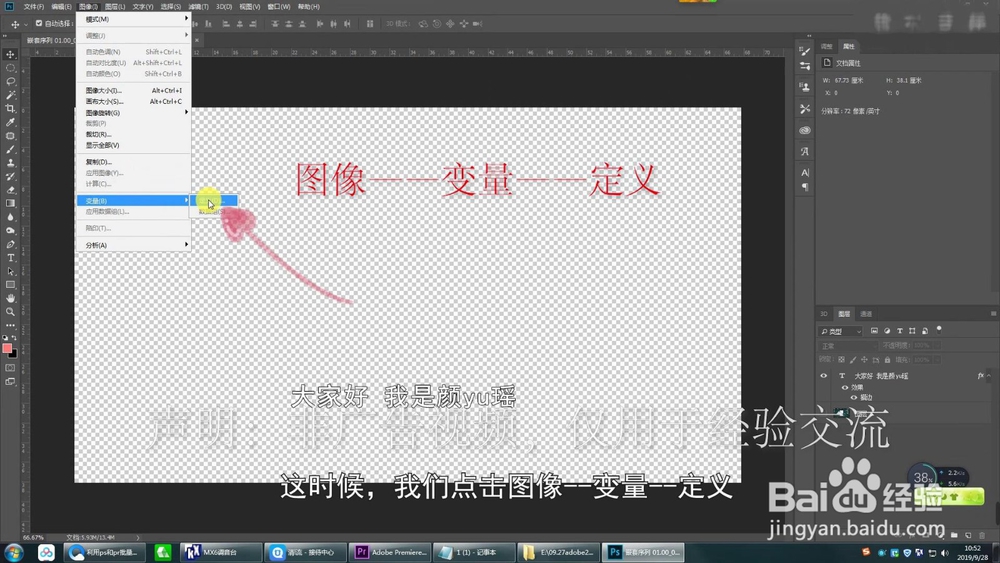This screenshot has height=563, width=1000.
Task: Select the Elliptical Marquee tool
Action: [x=10, y=68]
